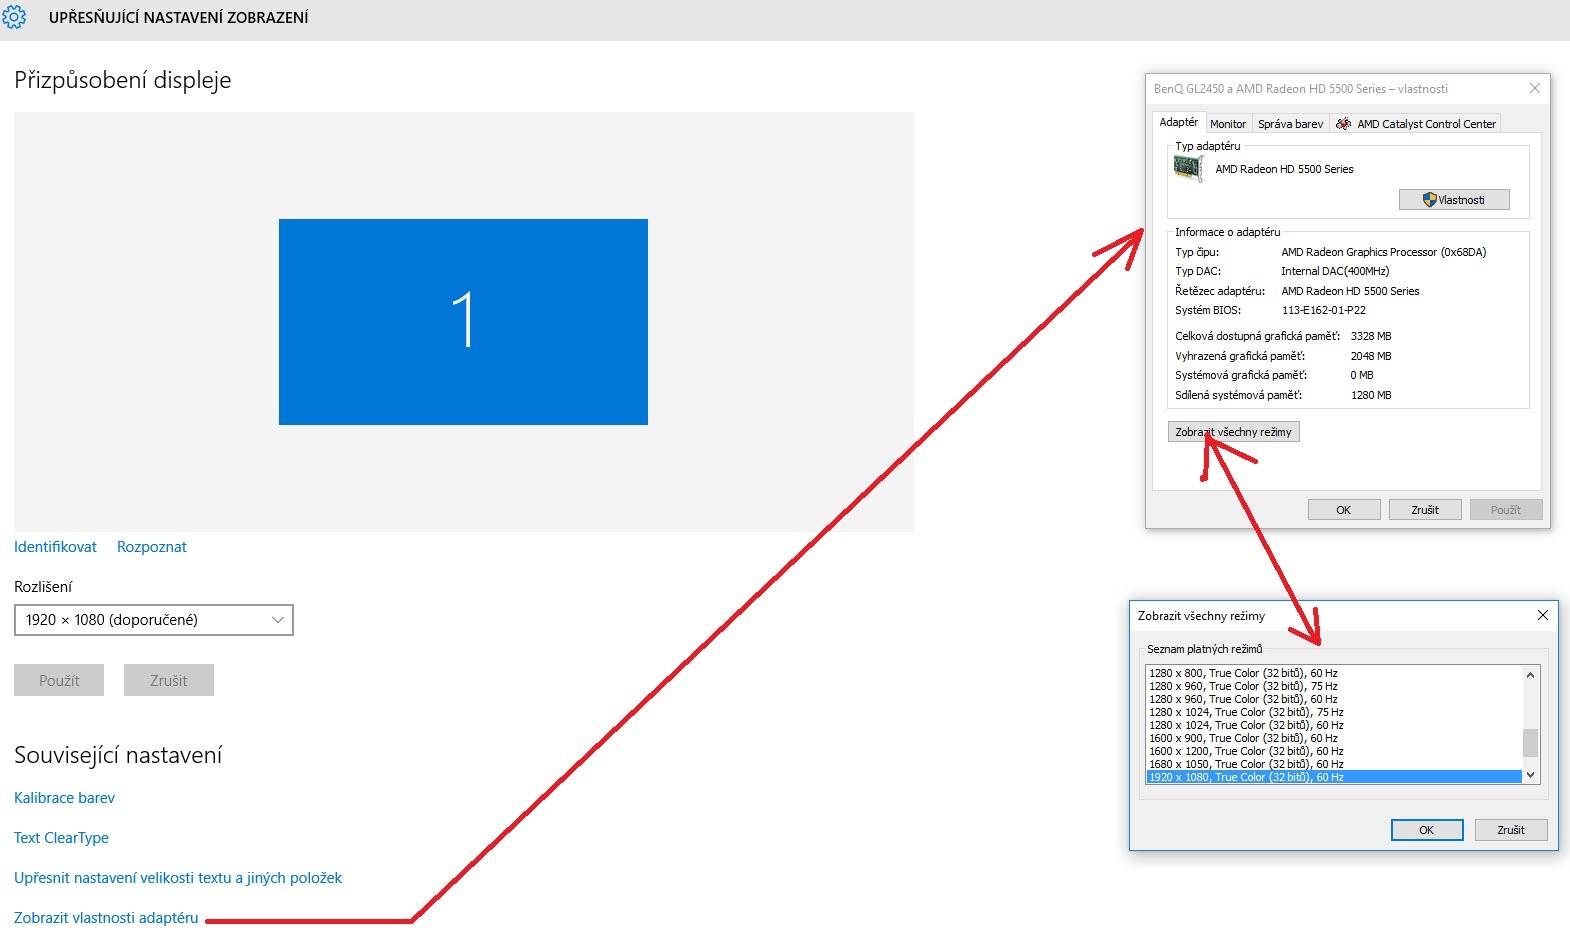This screenshot has height=946, width=1570.
Task: Click the Rozpoznat link
Action: [152, 547]
